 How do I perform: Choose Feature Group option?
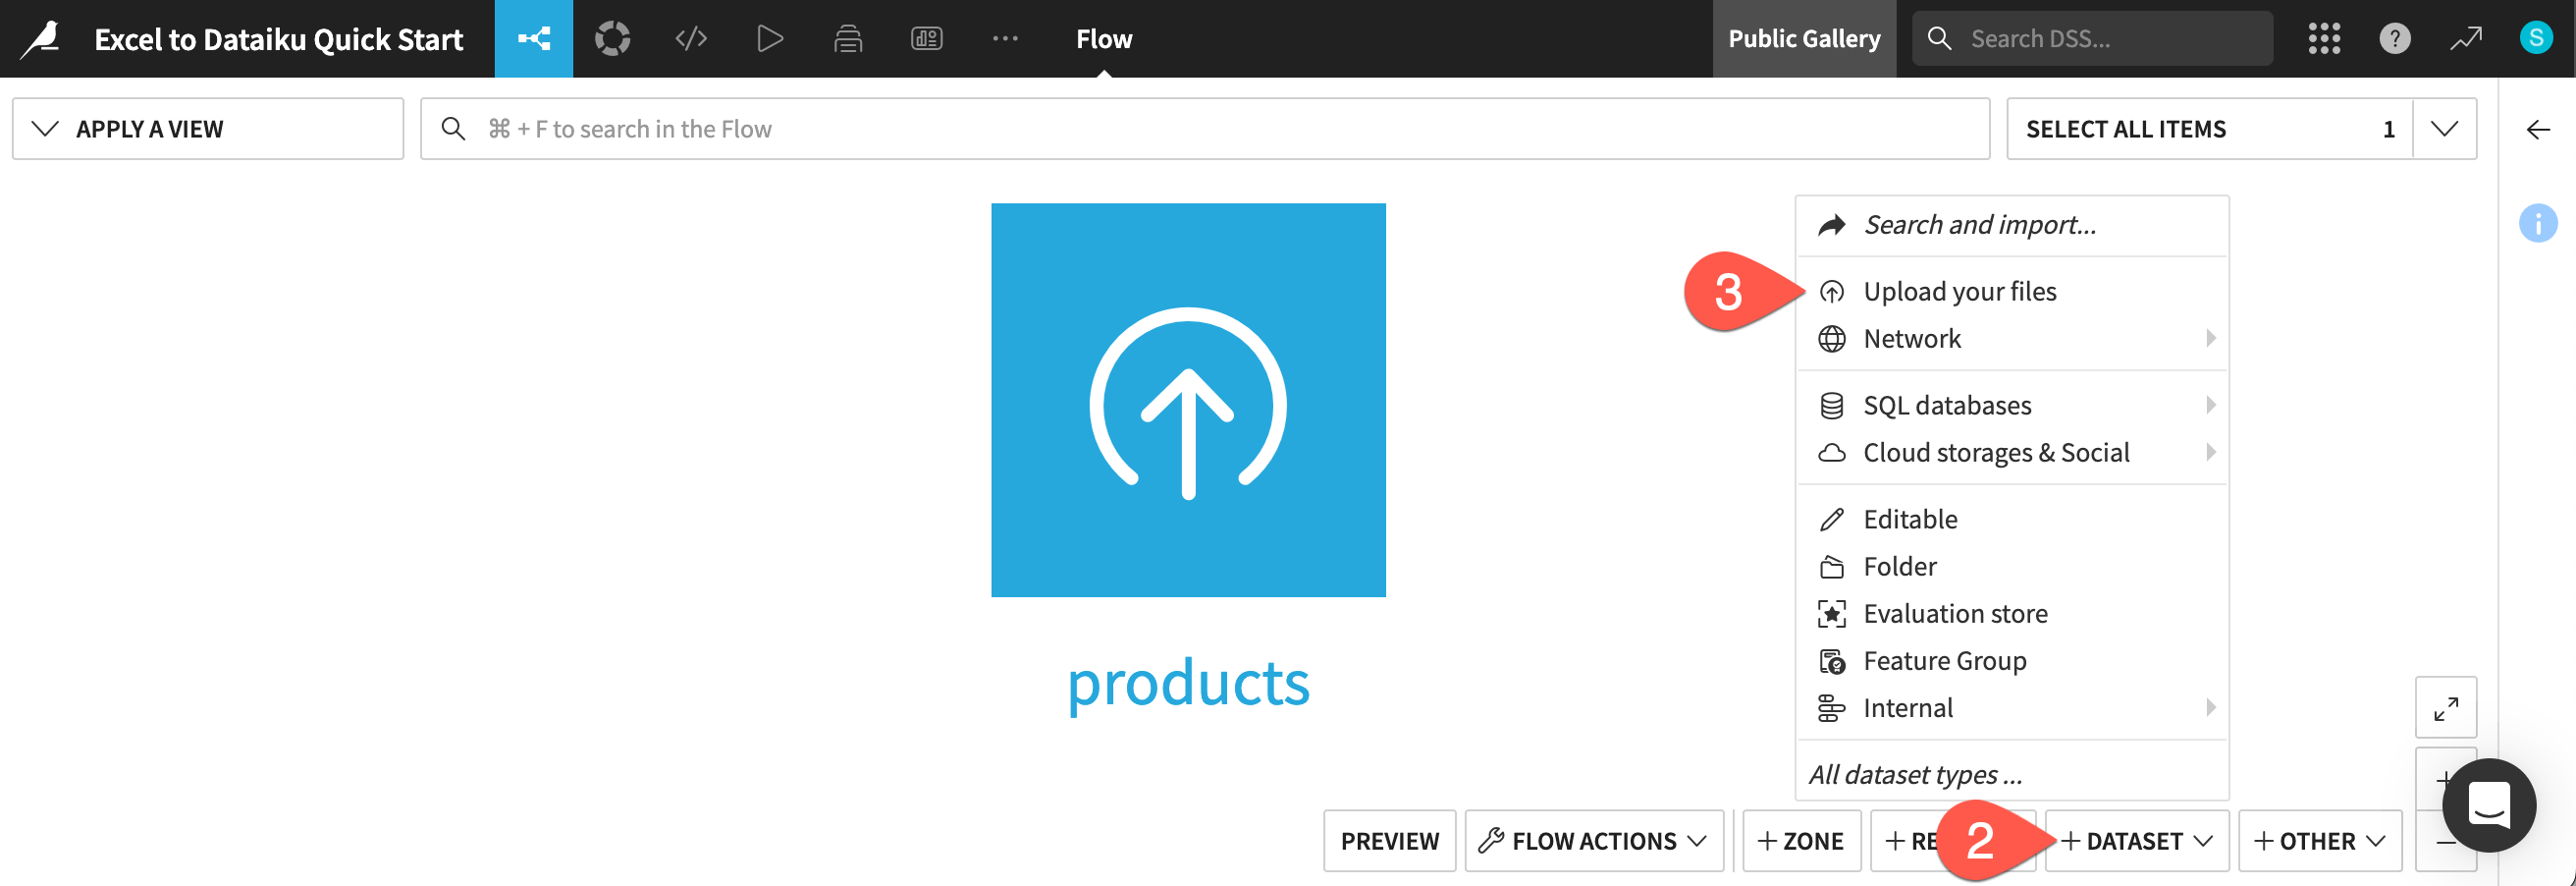tap(2012, 661)
